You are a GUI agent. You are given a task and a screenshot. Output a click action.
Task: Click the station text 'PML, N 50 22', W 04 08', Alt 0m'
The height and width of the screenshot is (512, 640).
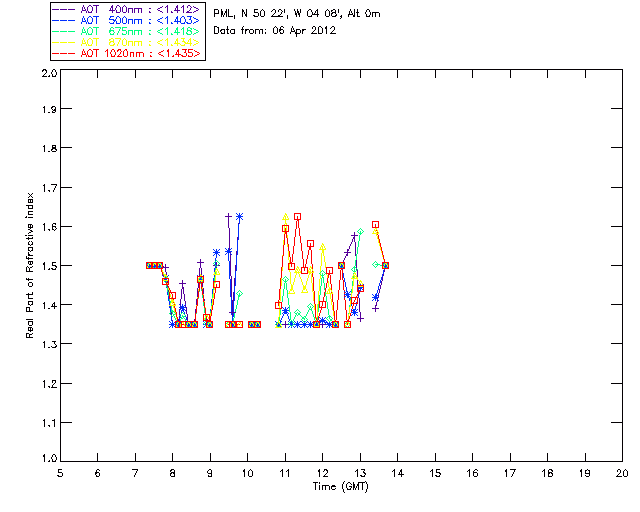[x=297, y=14]
